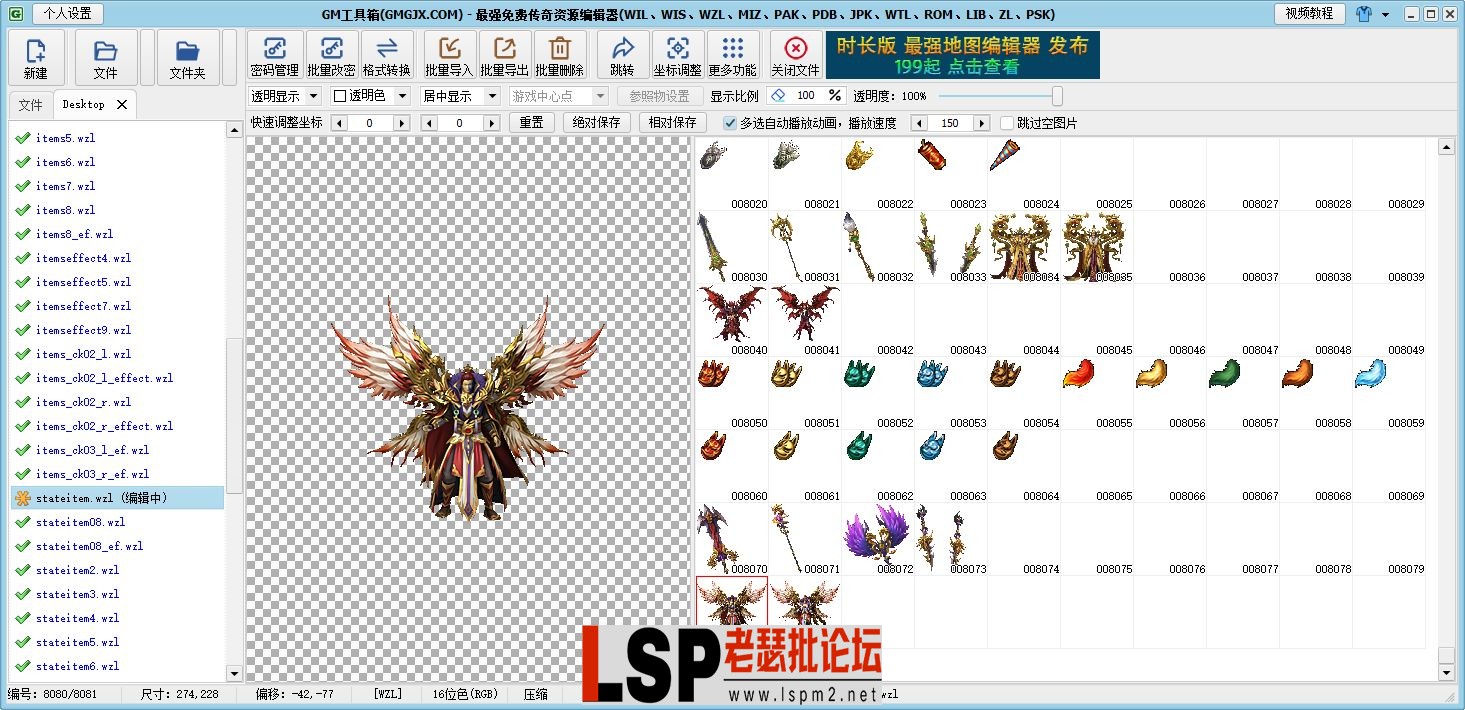Click the map editor advertisement banner

coord(962,55)
